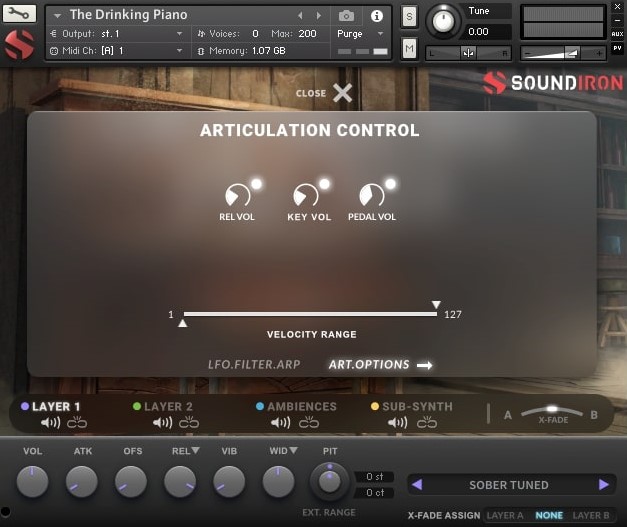This screenshot has height=527, width=627.
Task: Click the KEY VOL knob
Action: (305, 196)
